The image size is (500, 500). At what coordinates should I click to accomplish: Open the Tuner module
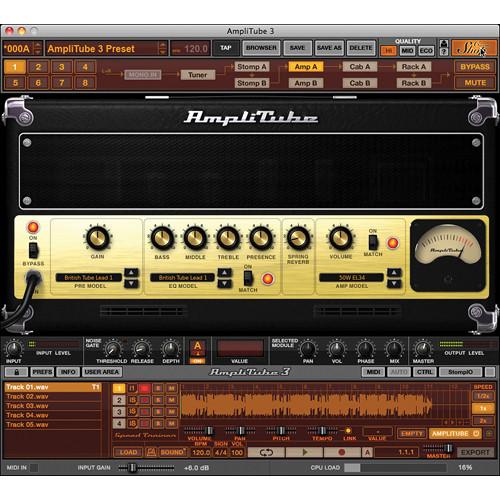click(198, 75)
